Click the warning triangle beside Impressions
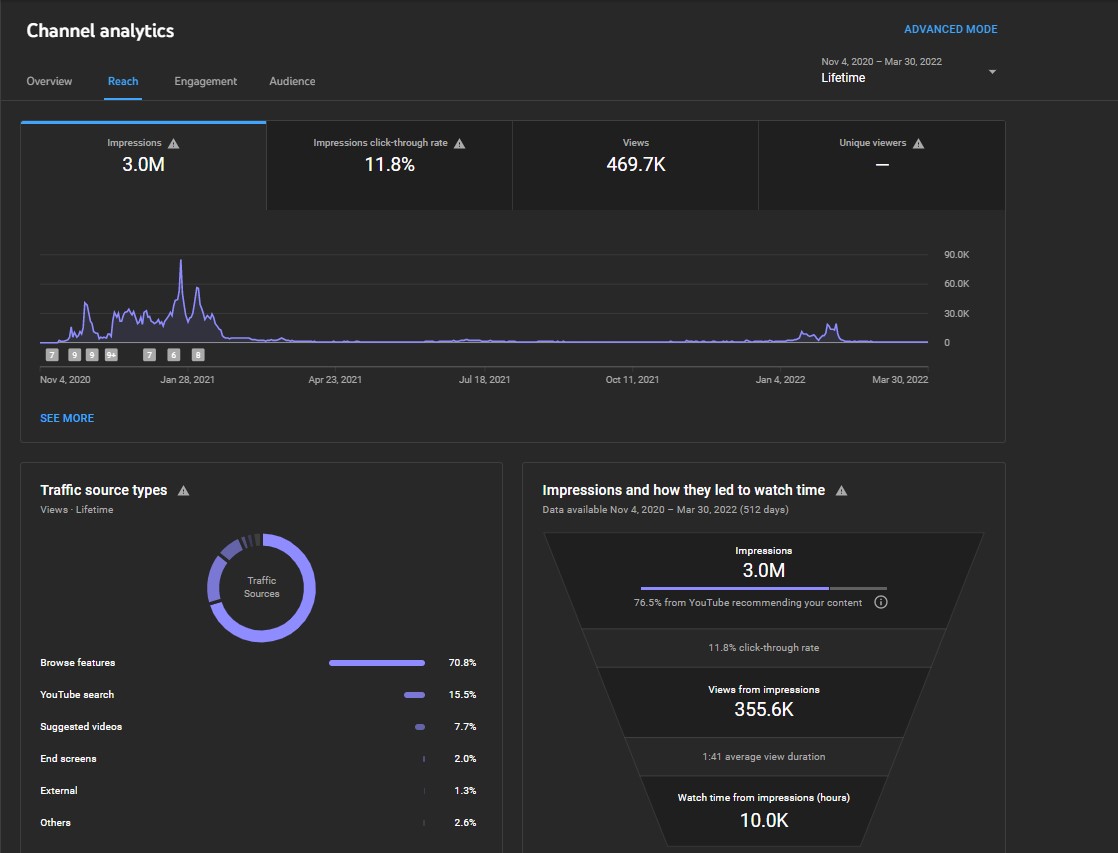 pos(173,143)
